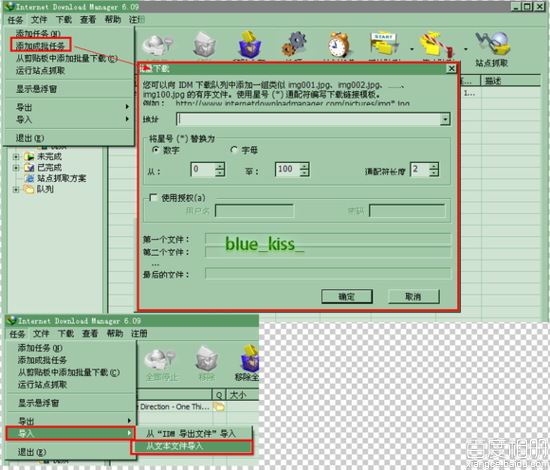Click the 确定 button in batch dialog
Viewport: 550px width, 470px height.
tap(347, 296)
